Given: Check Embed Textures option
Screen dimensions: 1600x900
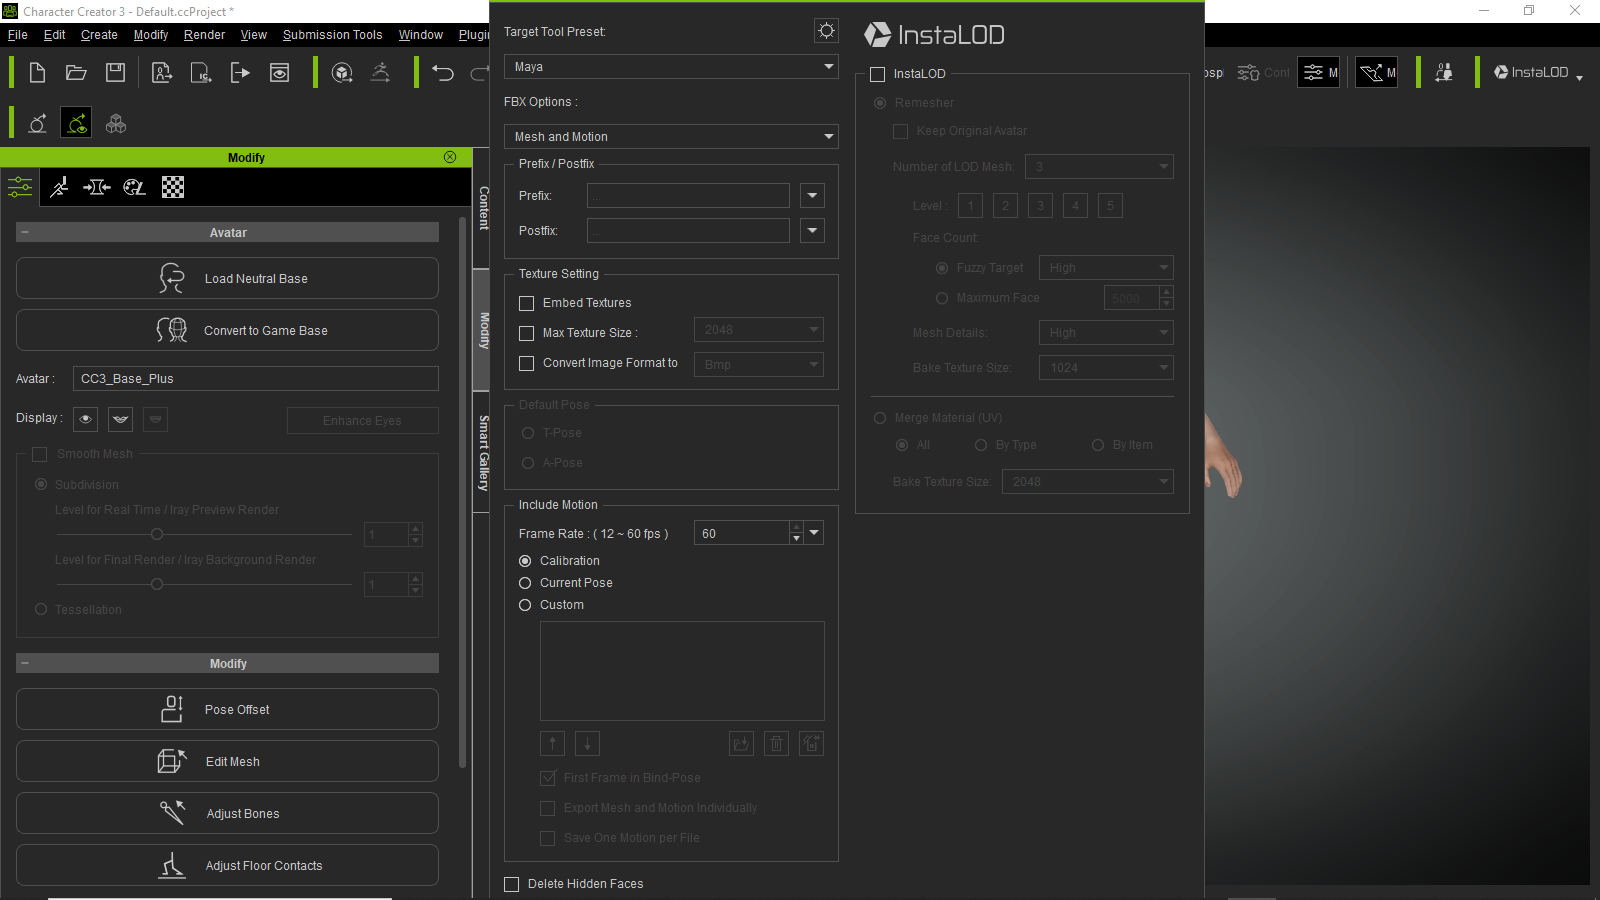Looking at the screenshot, I should pyautogui.click(x=527, y=303).
